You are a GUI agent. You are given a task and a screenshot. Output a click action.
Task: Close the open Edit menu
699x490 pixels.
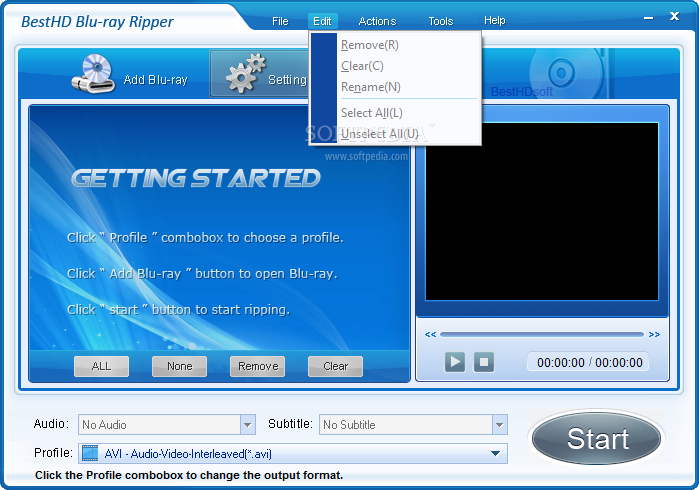(322, 21)
